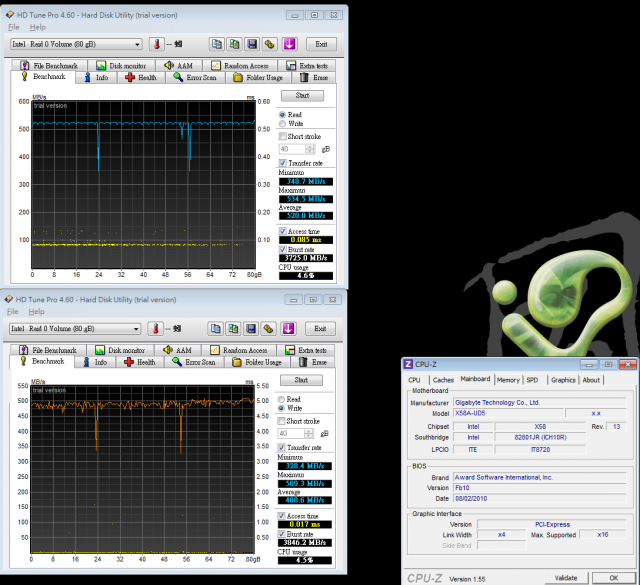The width and height of the screenshot is (640, 585).
Task: Open Random Access tab in top HD Tune window
Action: pyautogui.click(x=240, y=66)
